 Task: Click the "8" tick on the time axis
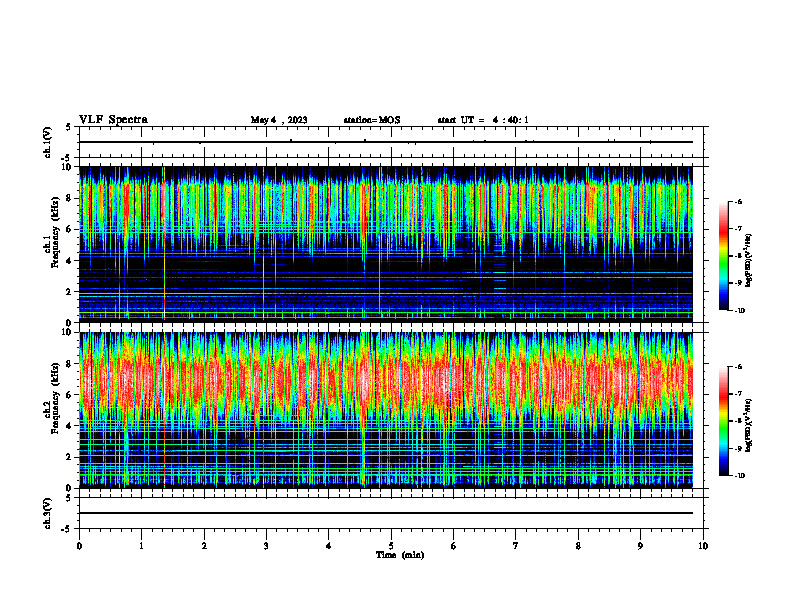tap(578, 546)
